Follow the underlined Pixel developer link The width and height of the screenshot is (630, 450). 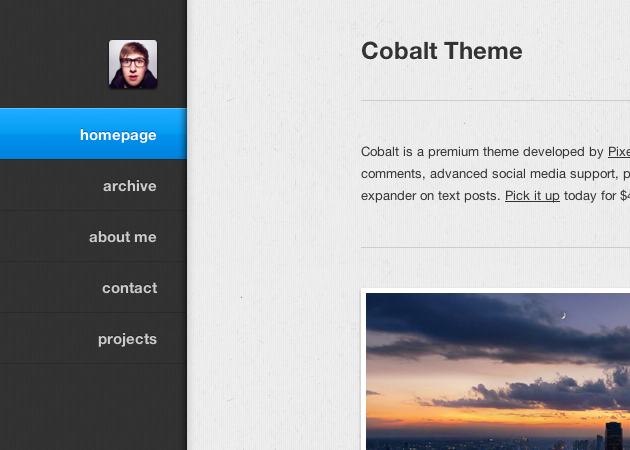tap(619, 152)
